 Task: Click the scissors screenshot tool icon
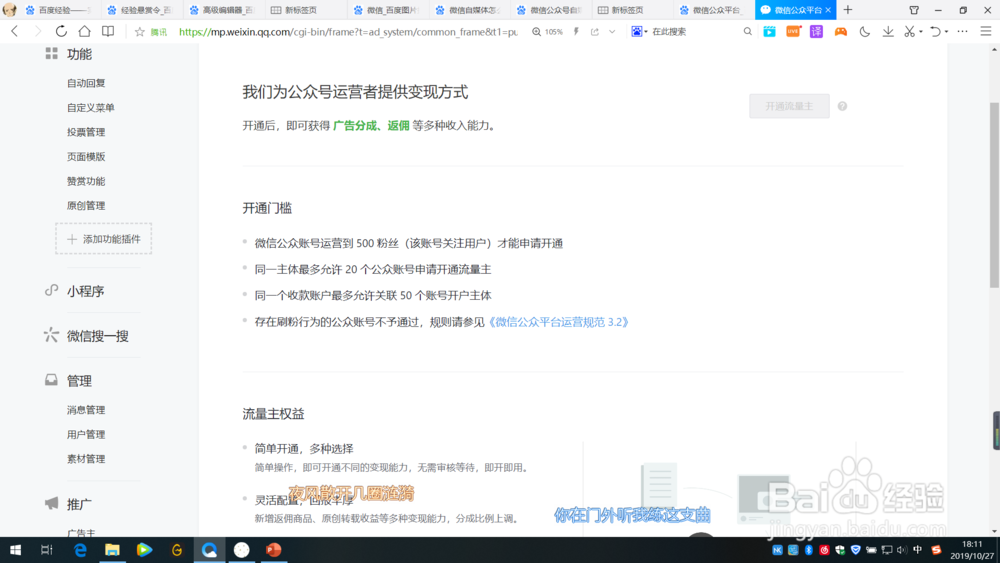point(909,31)
